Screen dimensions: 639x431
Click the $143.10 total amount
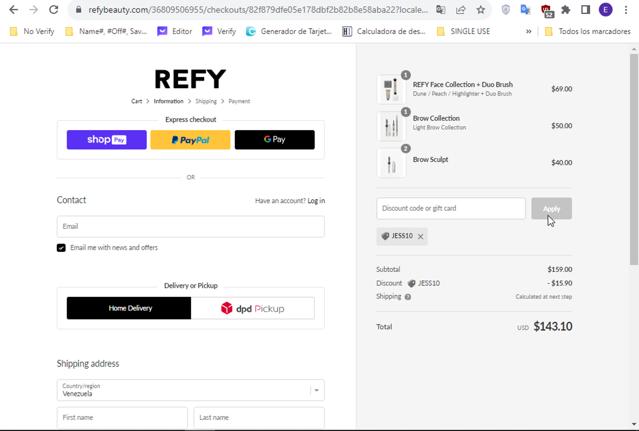tap(553, 326)
